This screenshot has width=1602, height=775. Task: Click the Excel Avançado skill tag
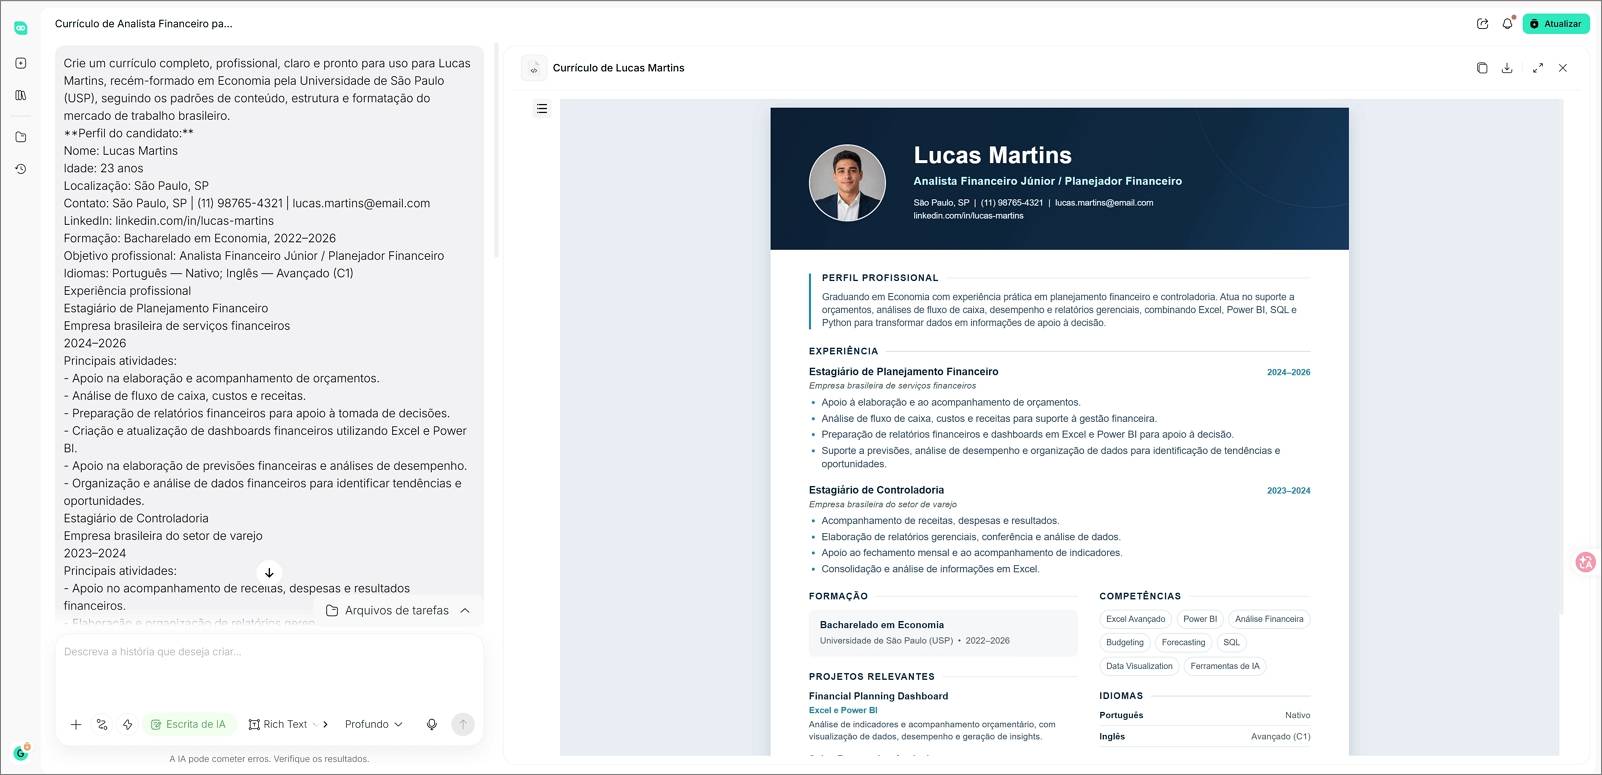tap(1135, 619)
